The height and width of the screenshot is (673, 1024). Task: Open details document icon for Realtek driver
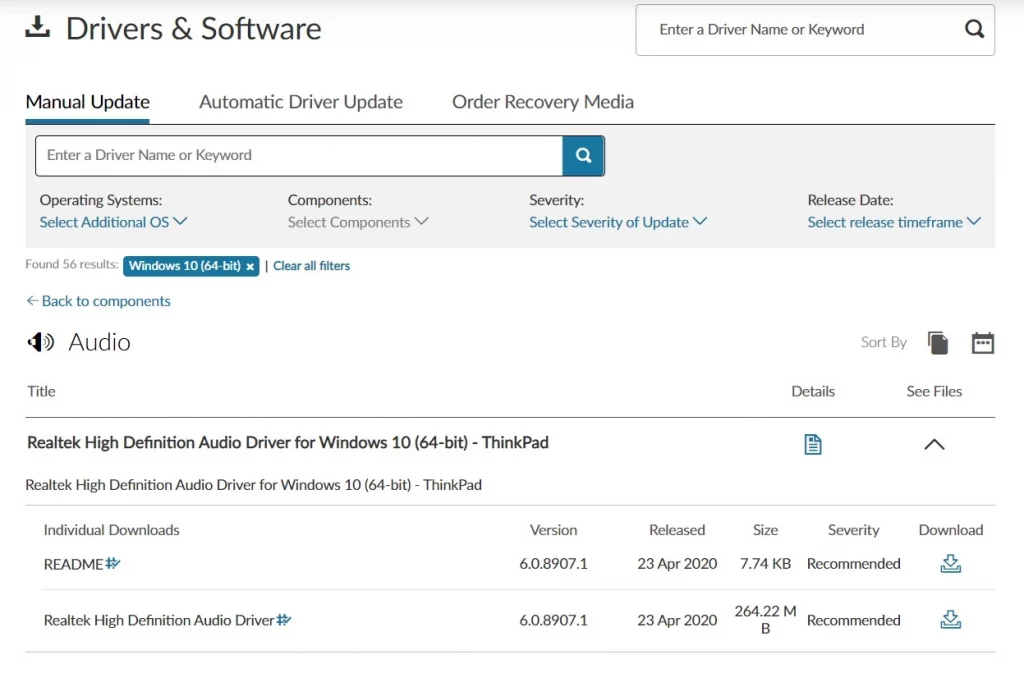[x=812, y=445]
